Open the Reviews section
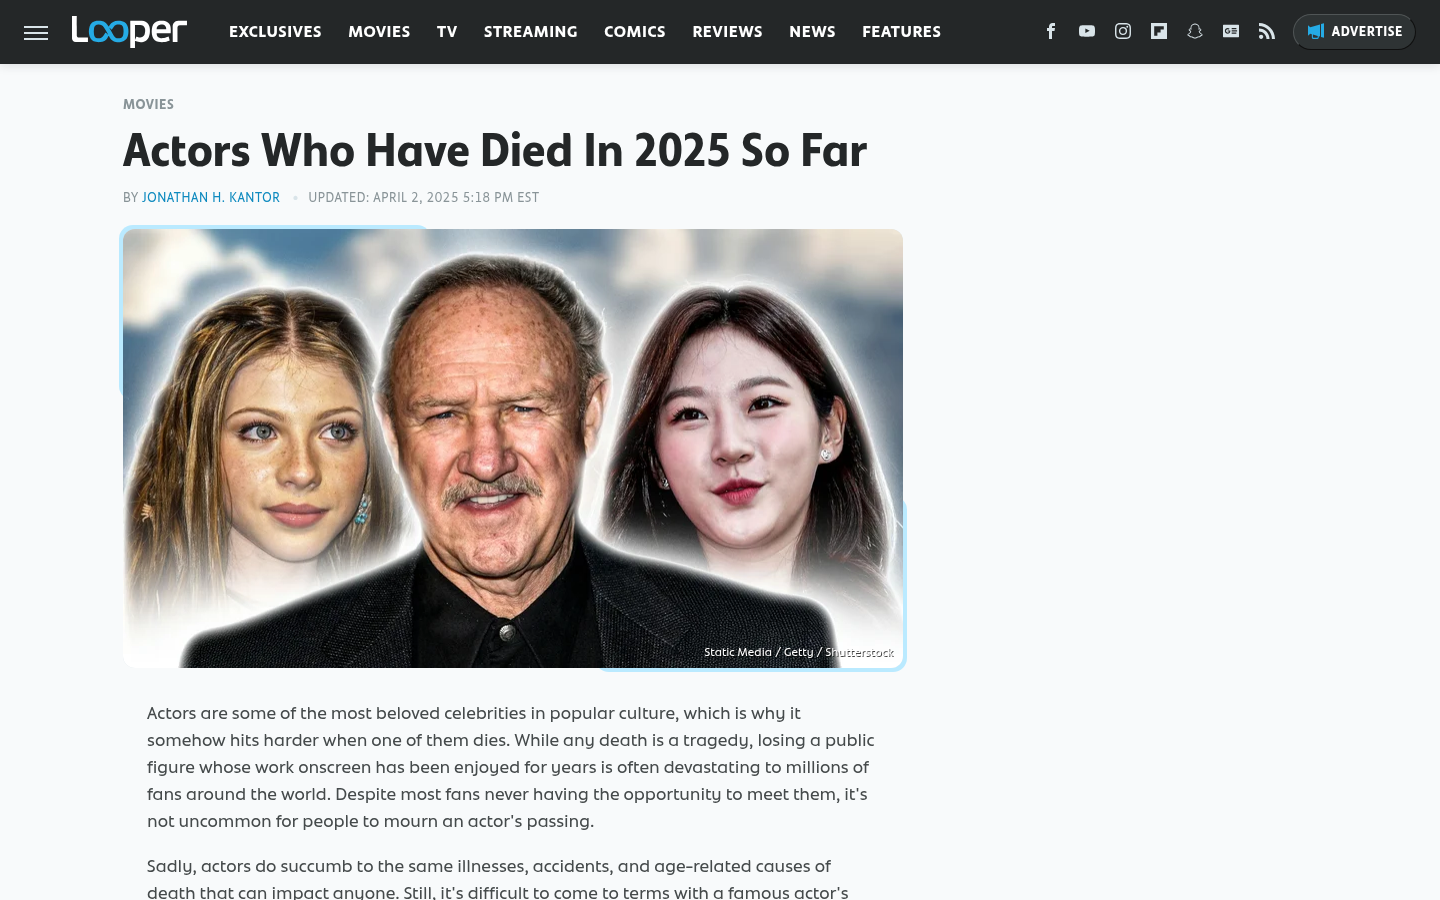The image size is (1440, 900). point(727,32)
